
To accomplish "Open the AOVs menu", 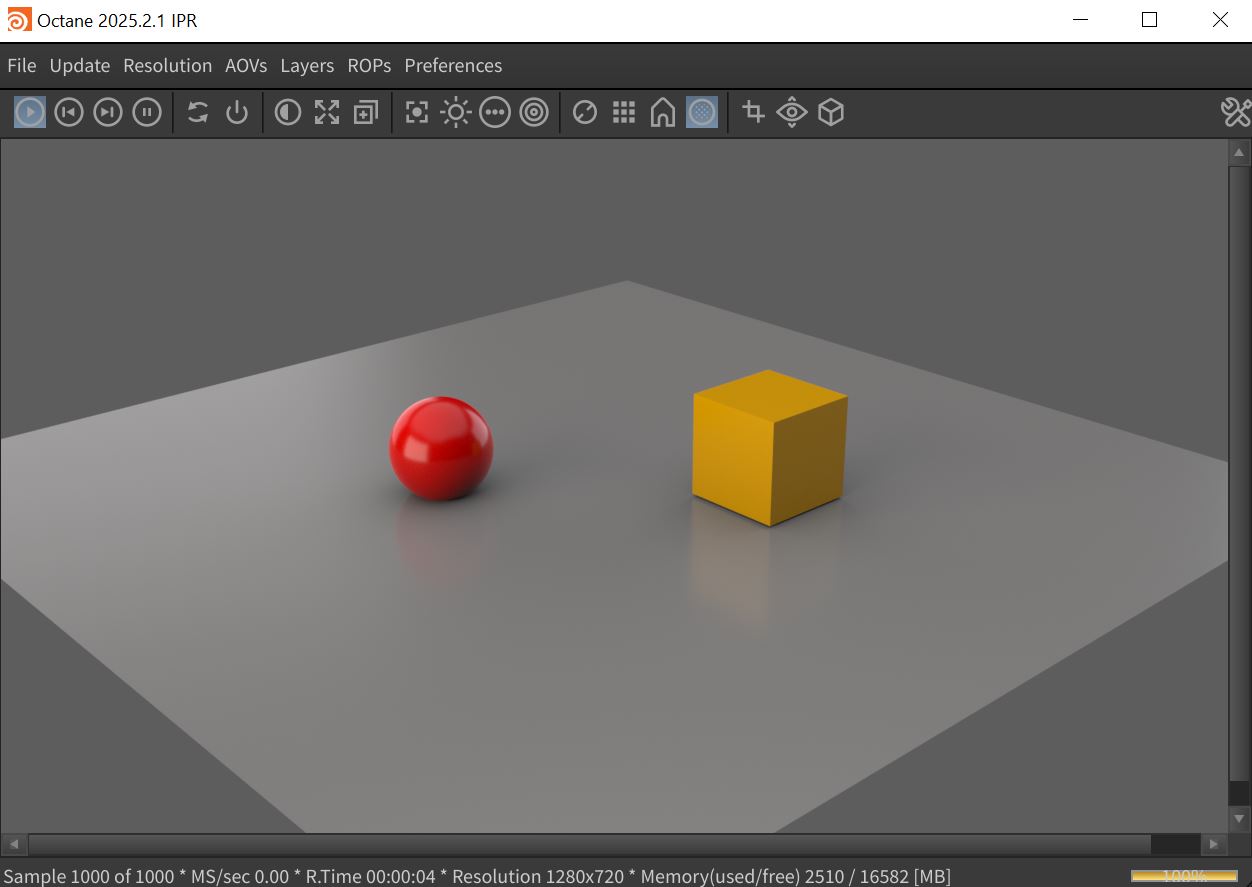I will 246,66.
